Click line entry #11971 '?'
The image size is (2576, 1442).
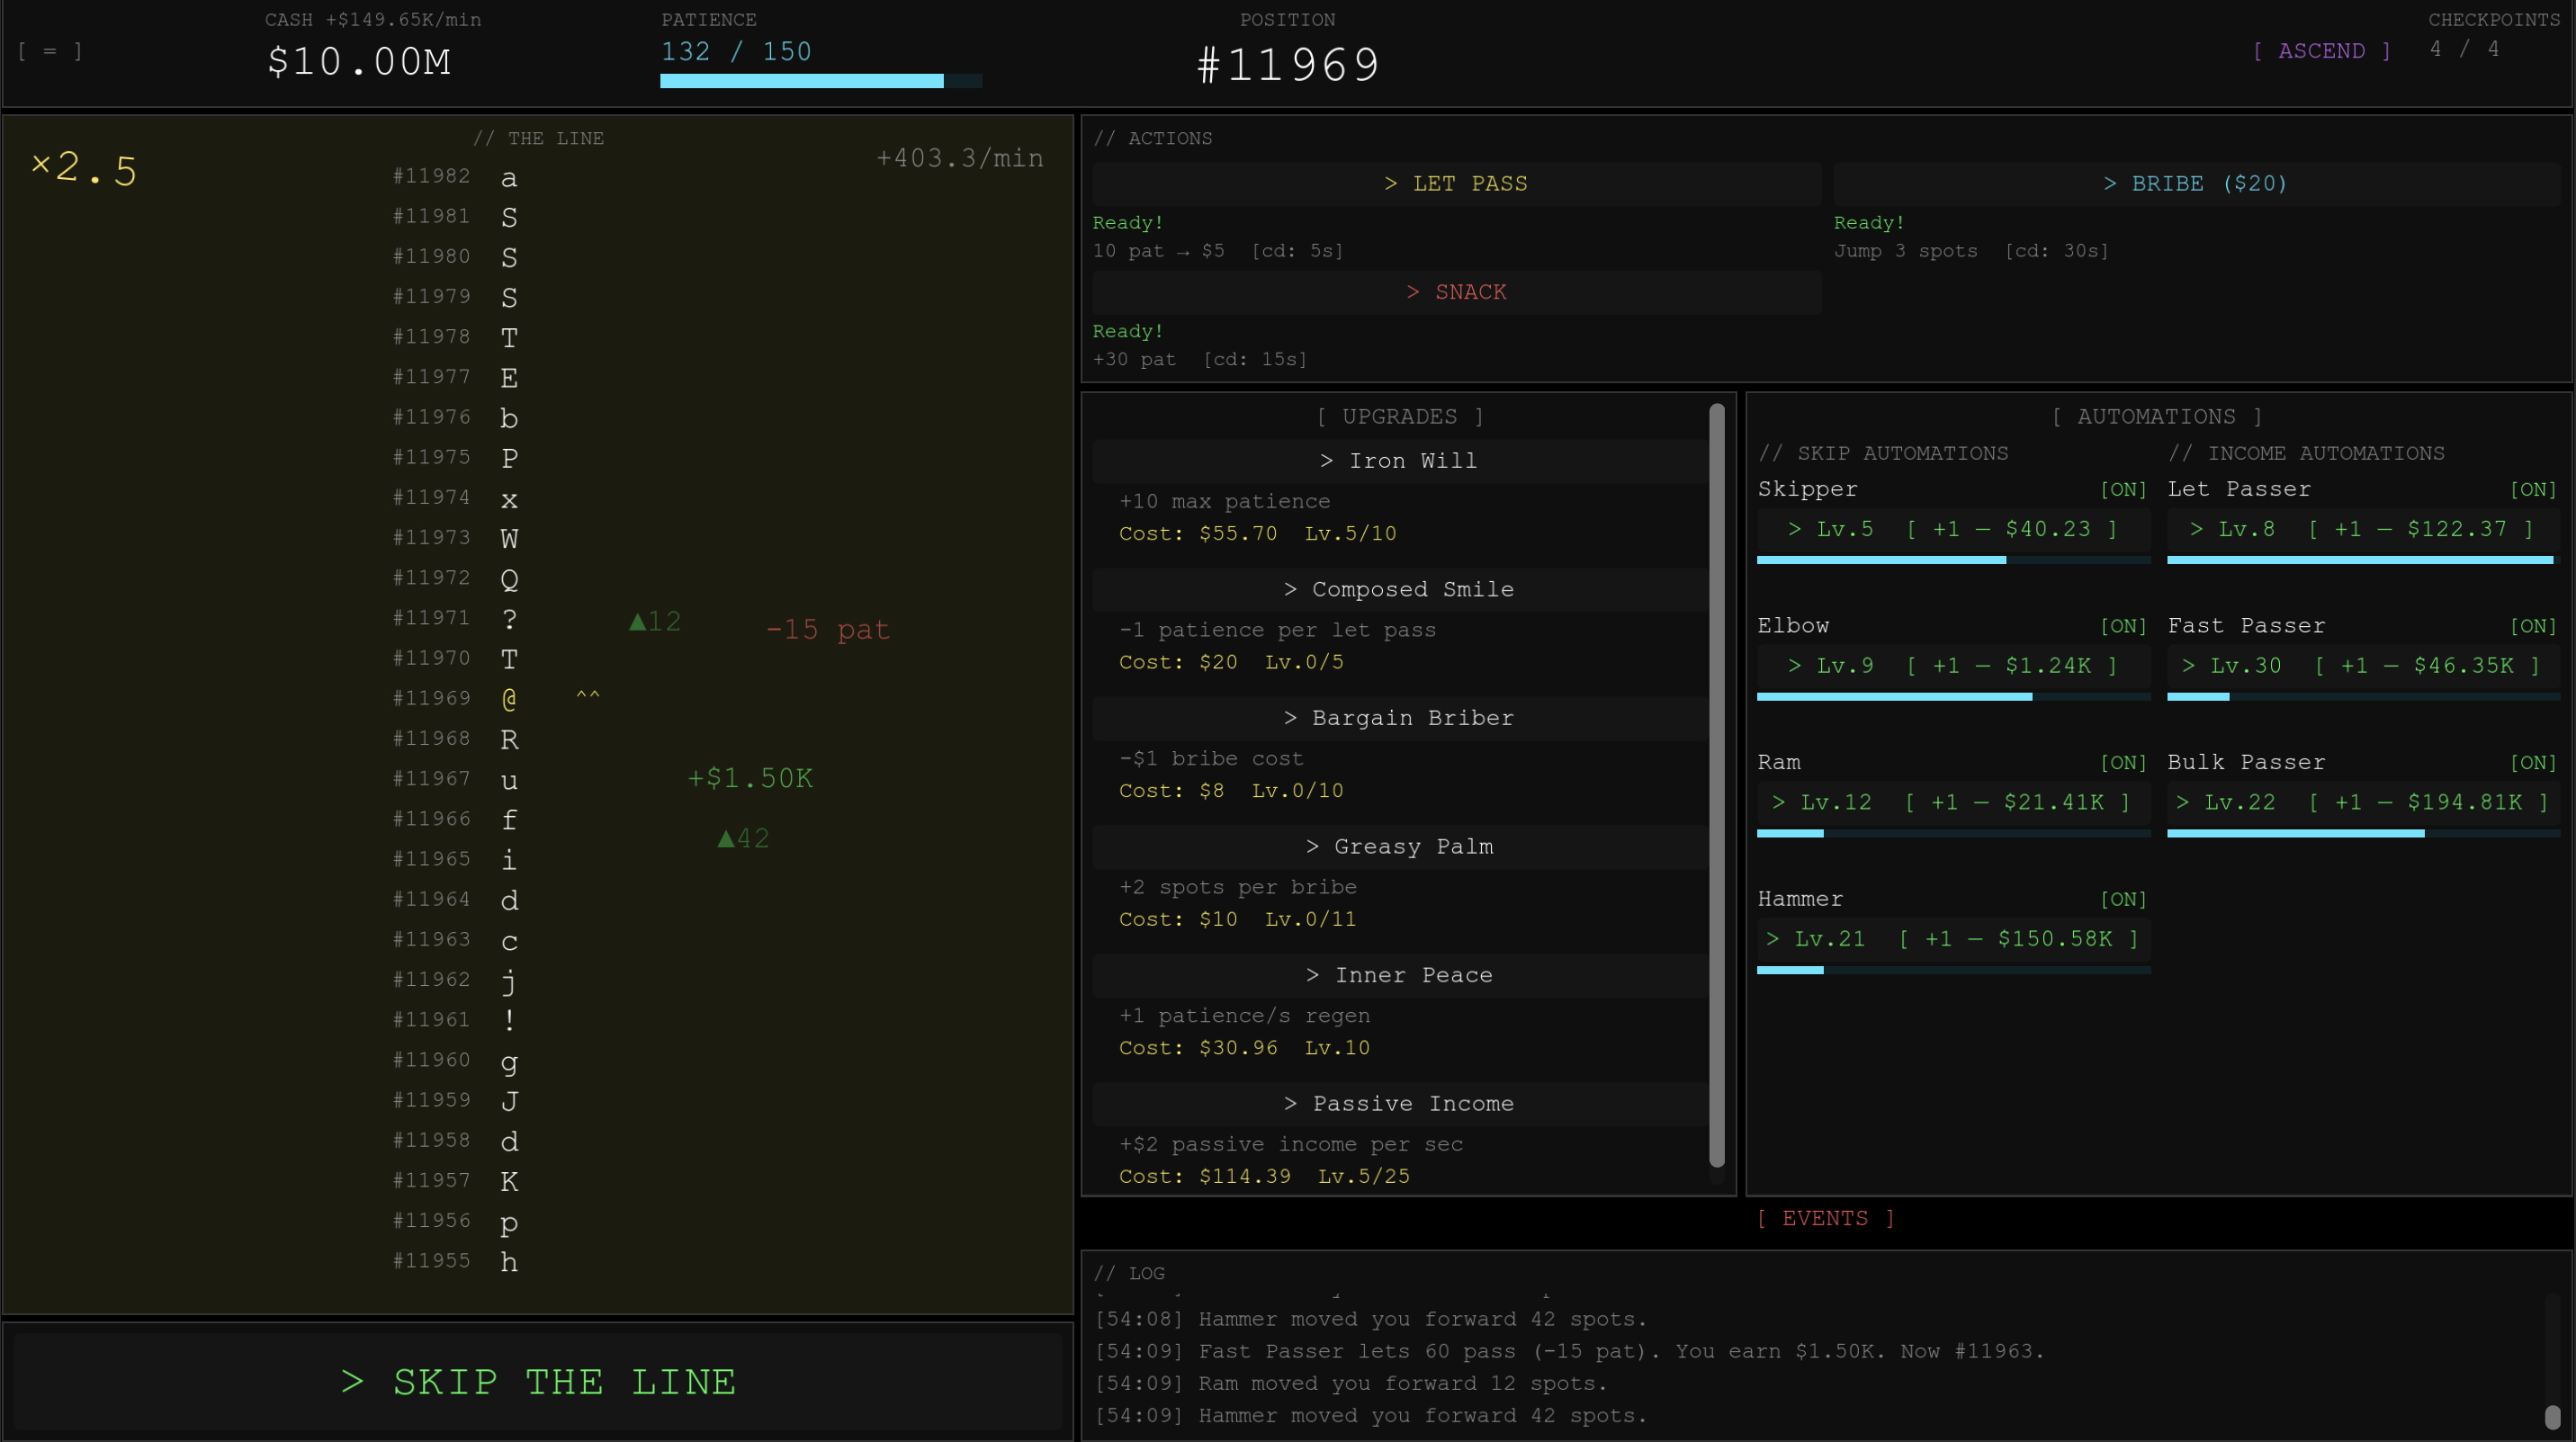pos(456,619)
